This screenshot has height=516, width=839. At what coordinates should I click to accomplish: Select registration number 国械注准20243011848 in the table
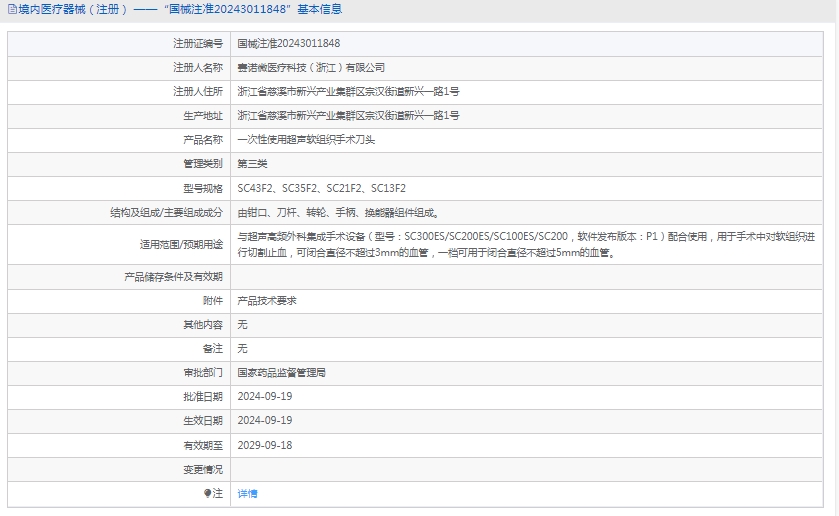click(x=288, y=44)
